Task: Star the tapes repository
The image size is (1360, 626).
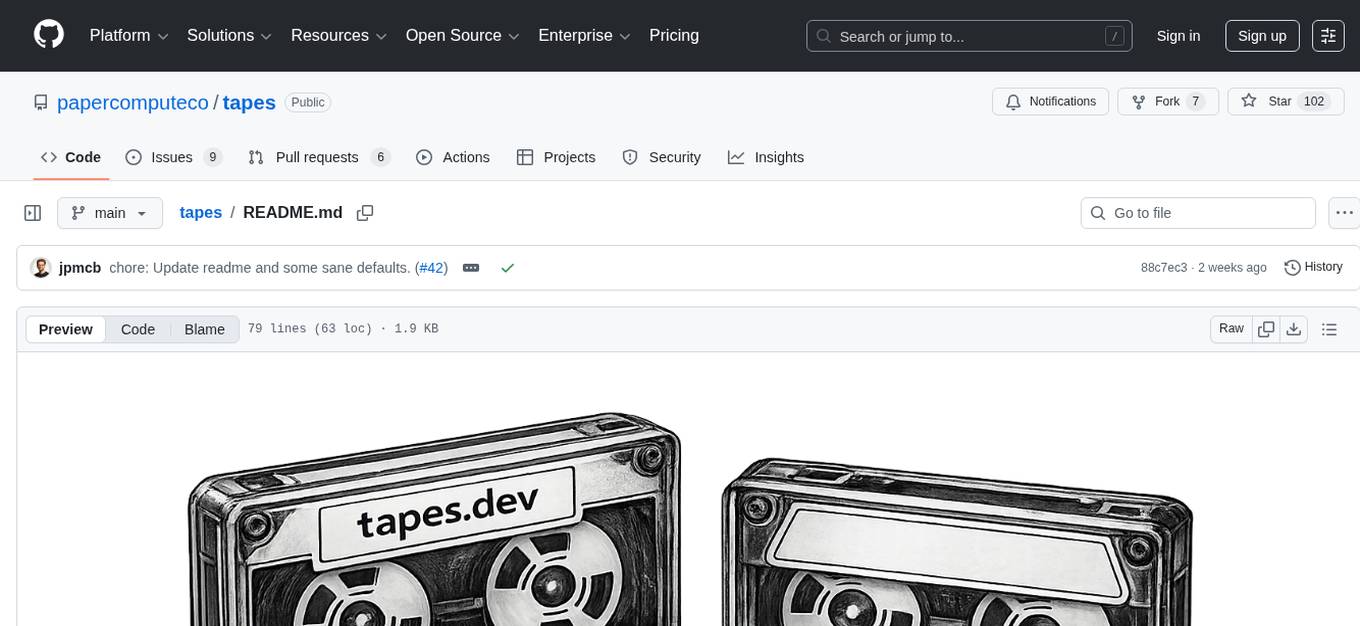Action: click(x=1277, y=101)
